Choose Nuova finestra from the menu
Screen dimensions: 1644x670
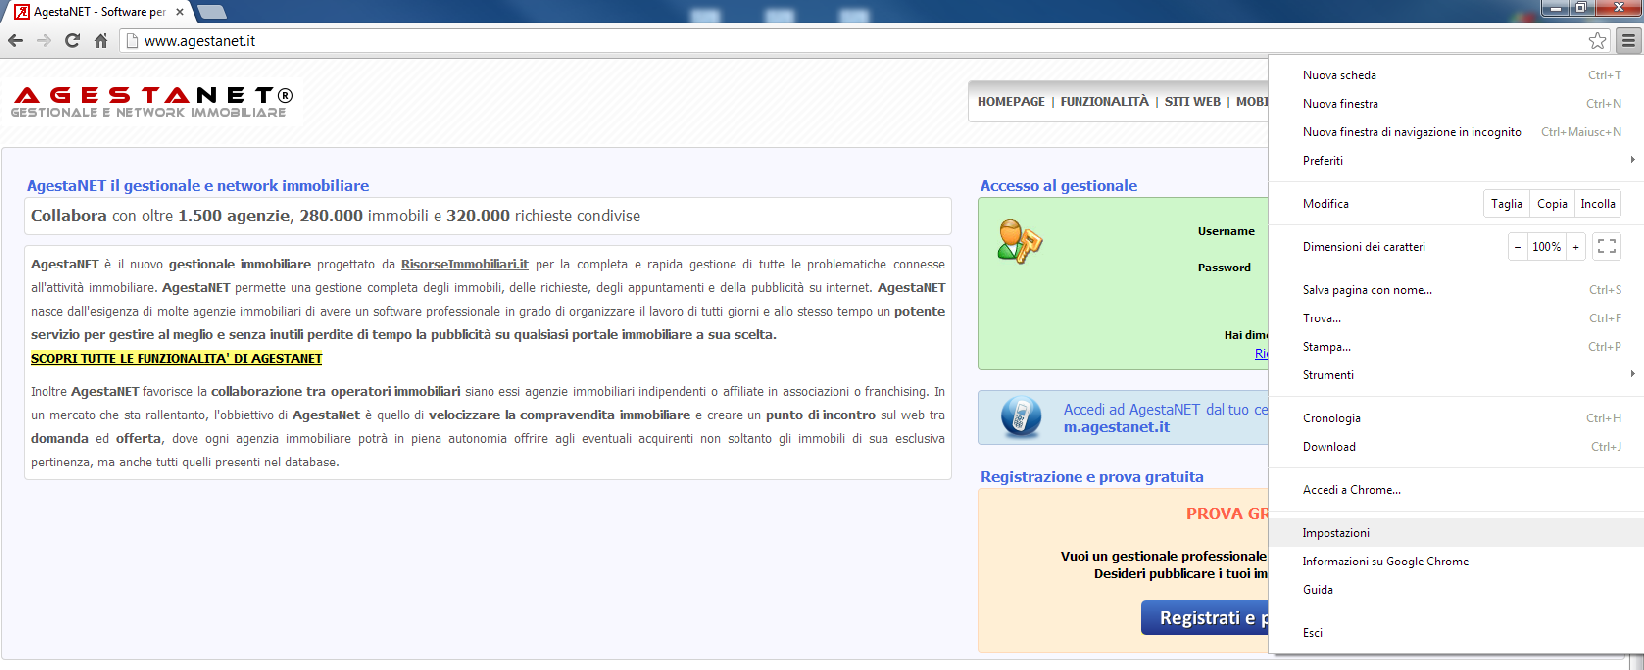(x=1456, y=104)
